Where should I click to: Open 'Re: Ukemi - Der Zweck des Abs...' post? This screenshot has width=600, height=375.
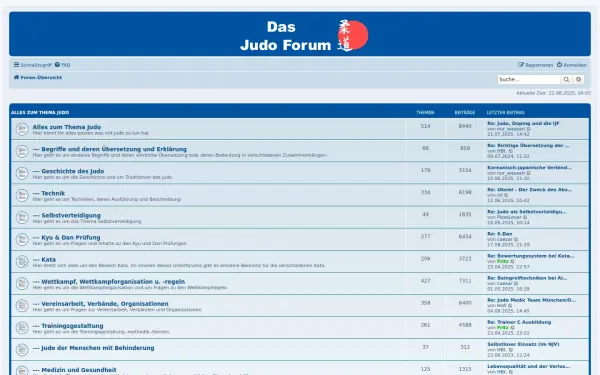(x=530, y=189)
